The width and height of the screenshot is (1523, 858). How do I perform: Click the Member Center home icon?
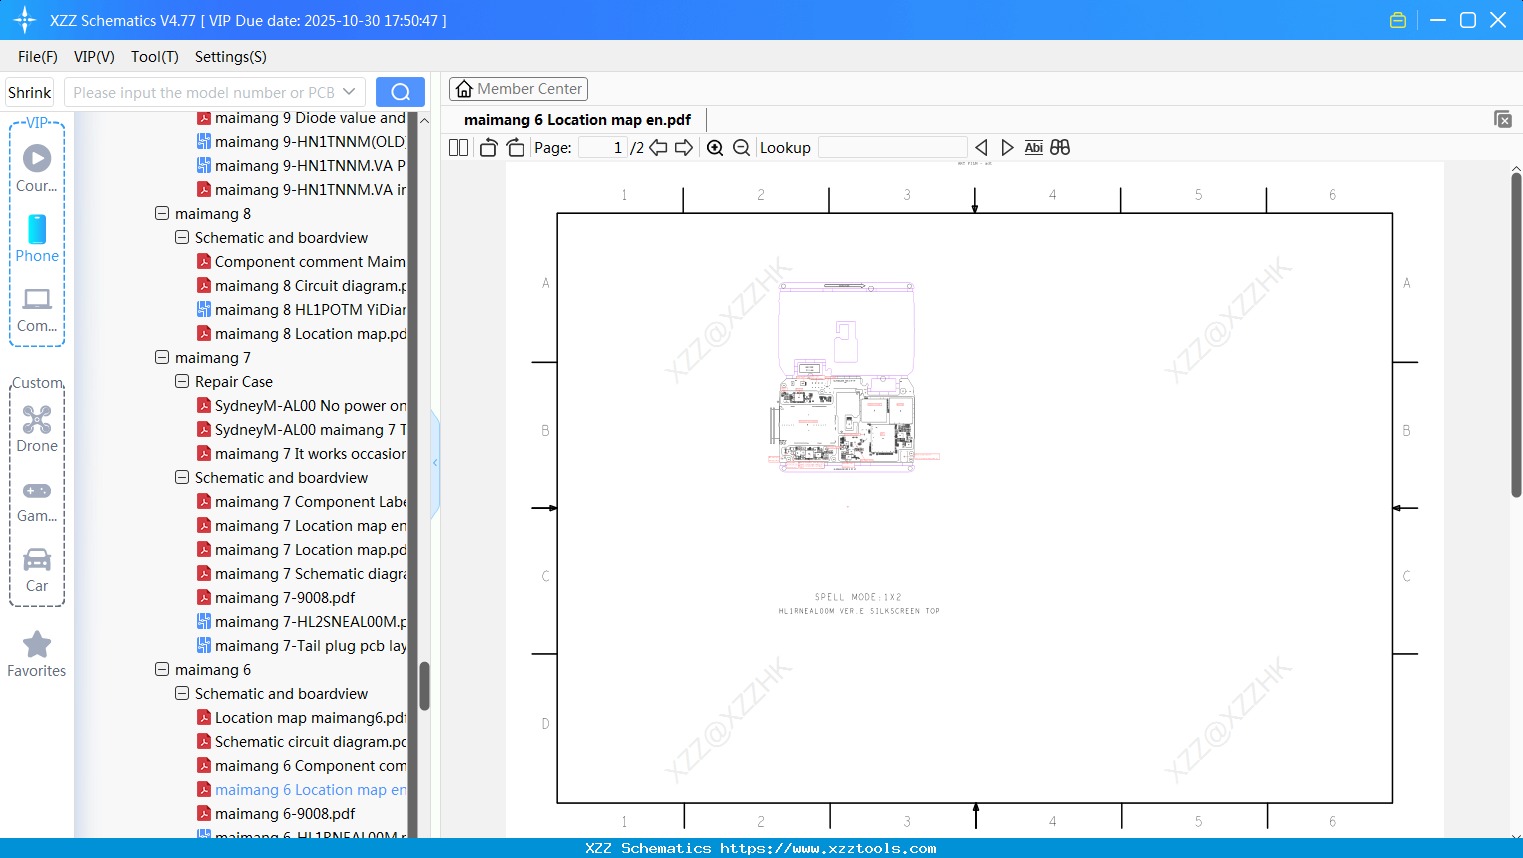[464, 89]
